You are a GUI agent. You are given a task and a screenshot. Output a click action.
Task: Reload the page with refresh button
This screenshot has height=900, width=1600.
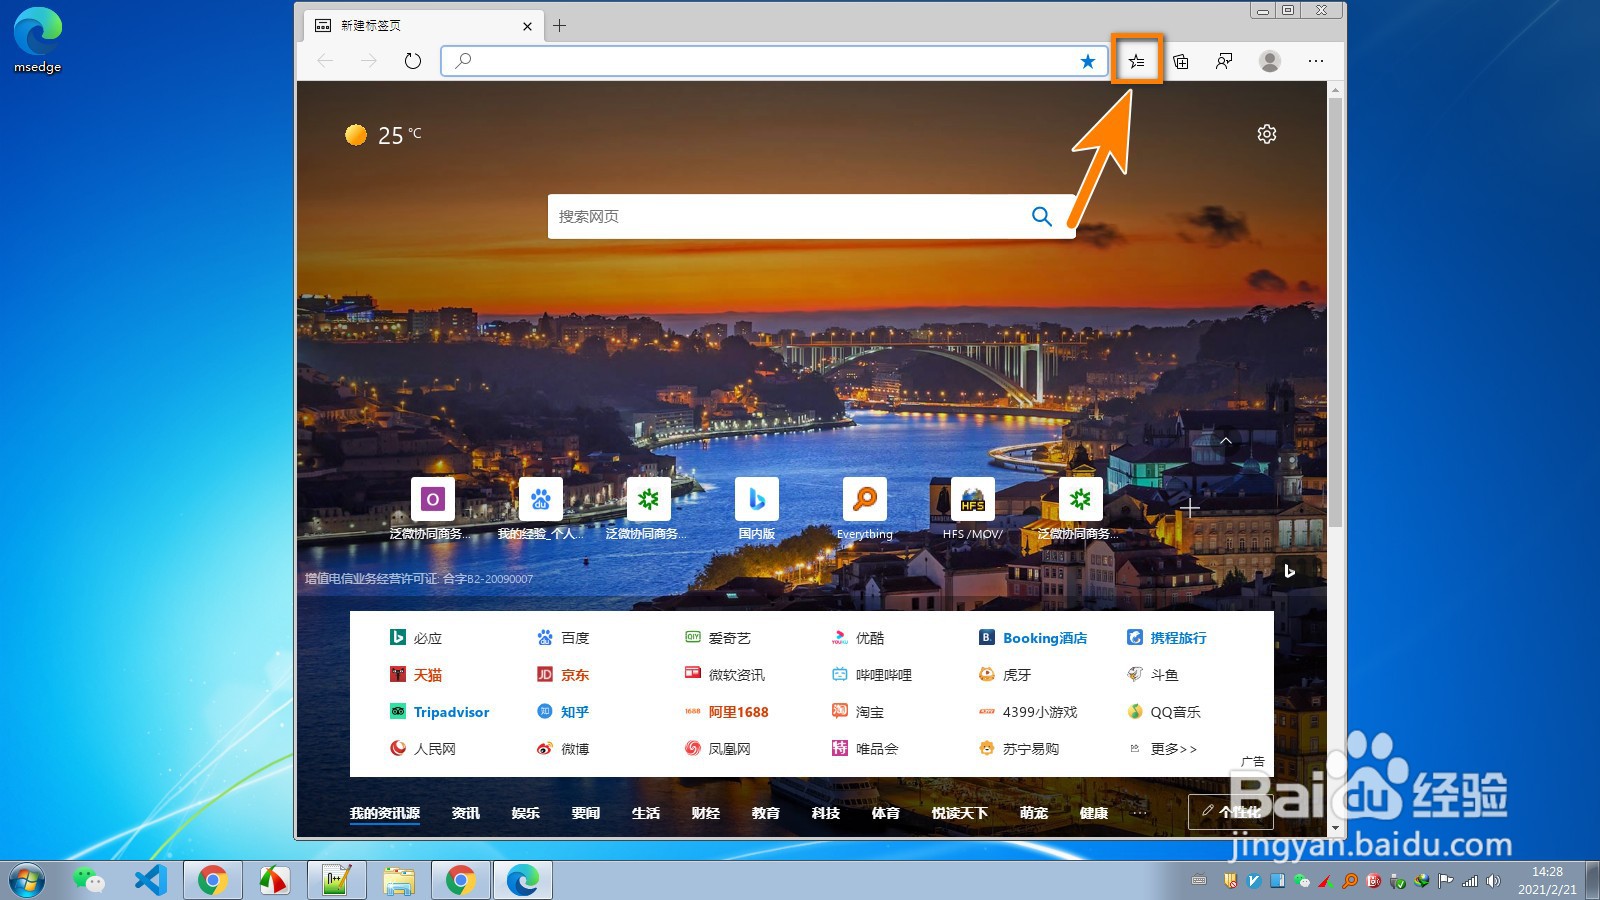pyautogui.click(x=413, y=61)
